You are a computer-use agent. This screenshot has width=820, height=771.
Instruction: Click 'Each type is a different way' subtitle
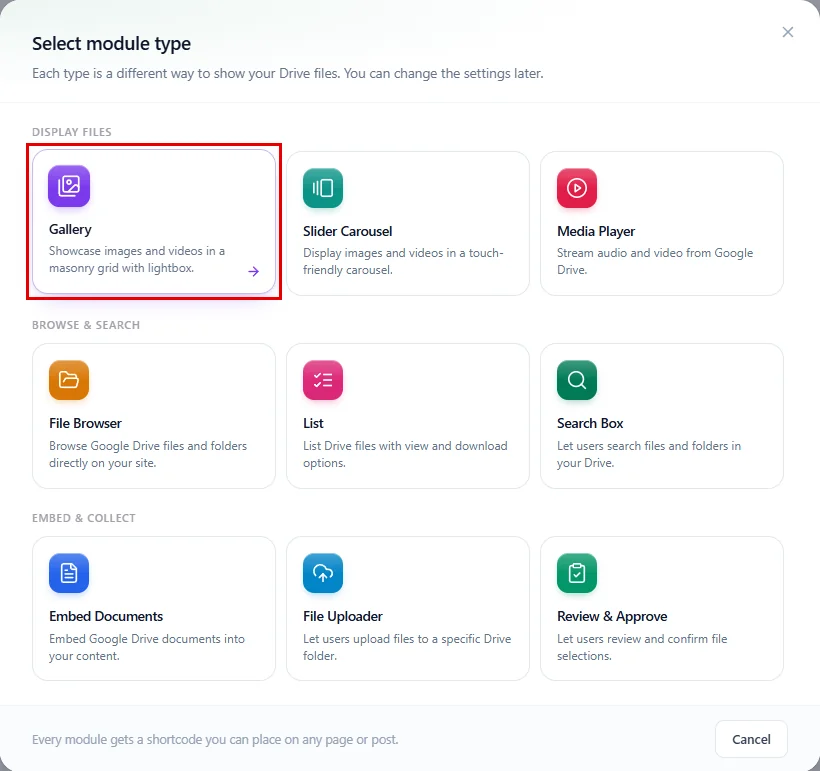point(288,73)
